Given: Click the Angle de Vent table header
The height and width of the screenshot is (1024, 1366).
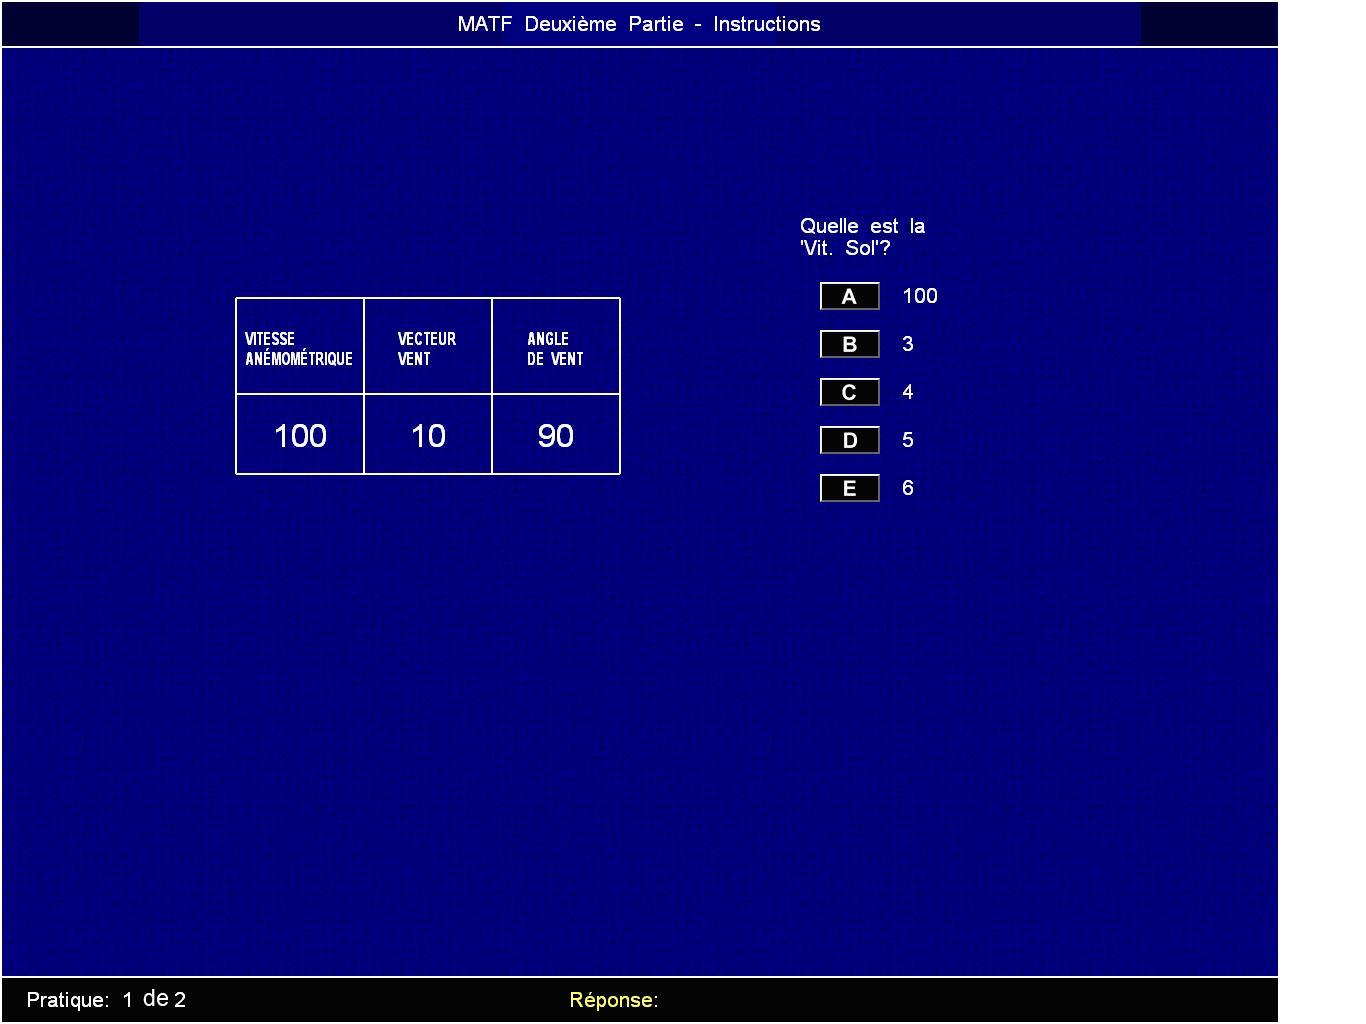Looking at the screenshot, I should (555, 348).
